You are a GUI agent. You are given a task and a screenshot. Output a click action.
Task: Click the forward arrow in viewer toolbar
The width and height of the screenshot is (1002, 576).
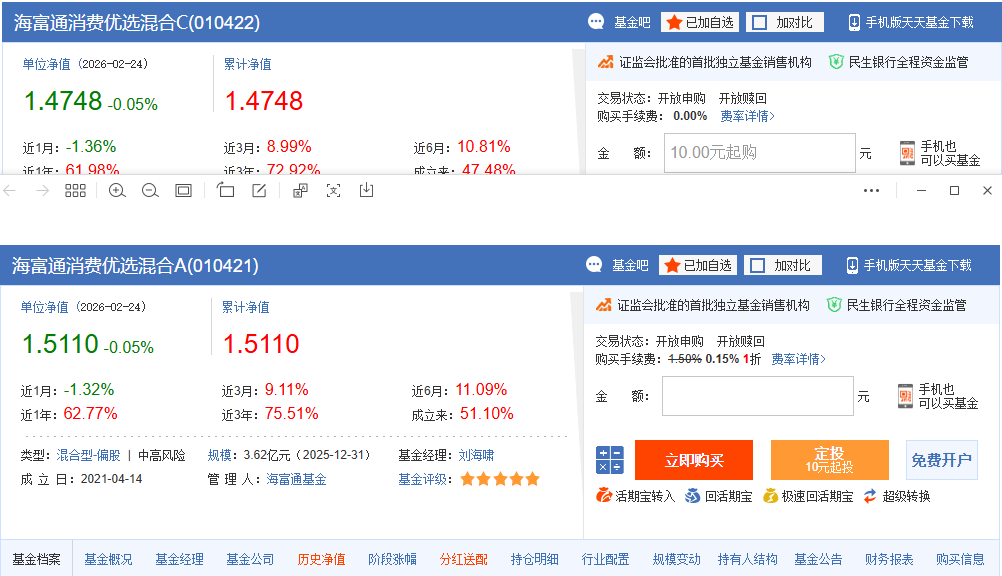click(42, 191)
